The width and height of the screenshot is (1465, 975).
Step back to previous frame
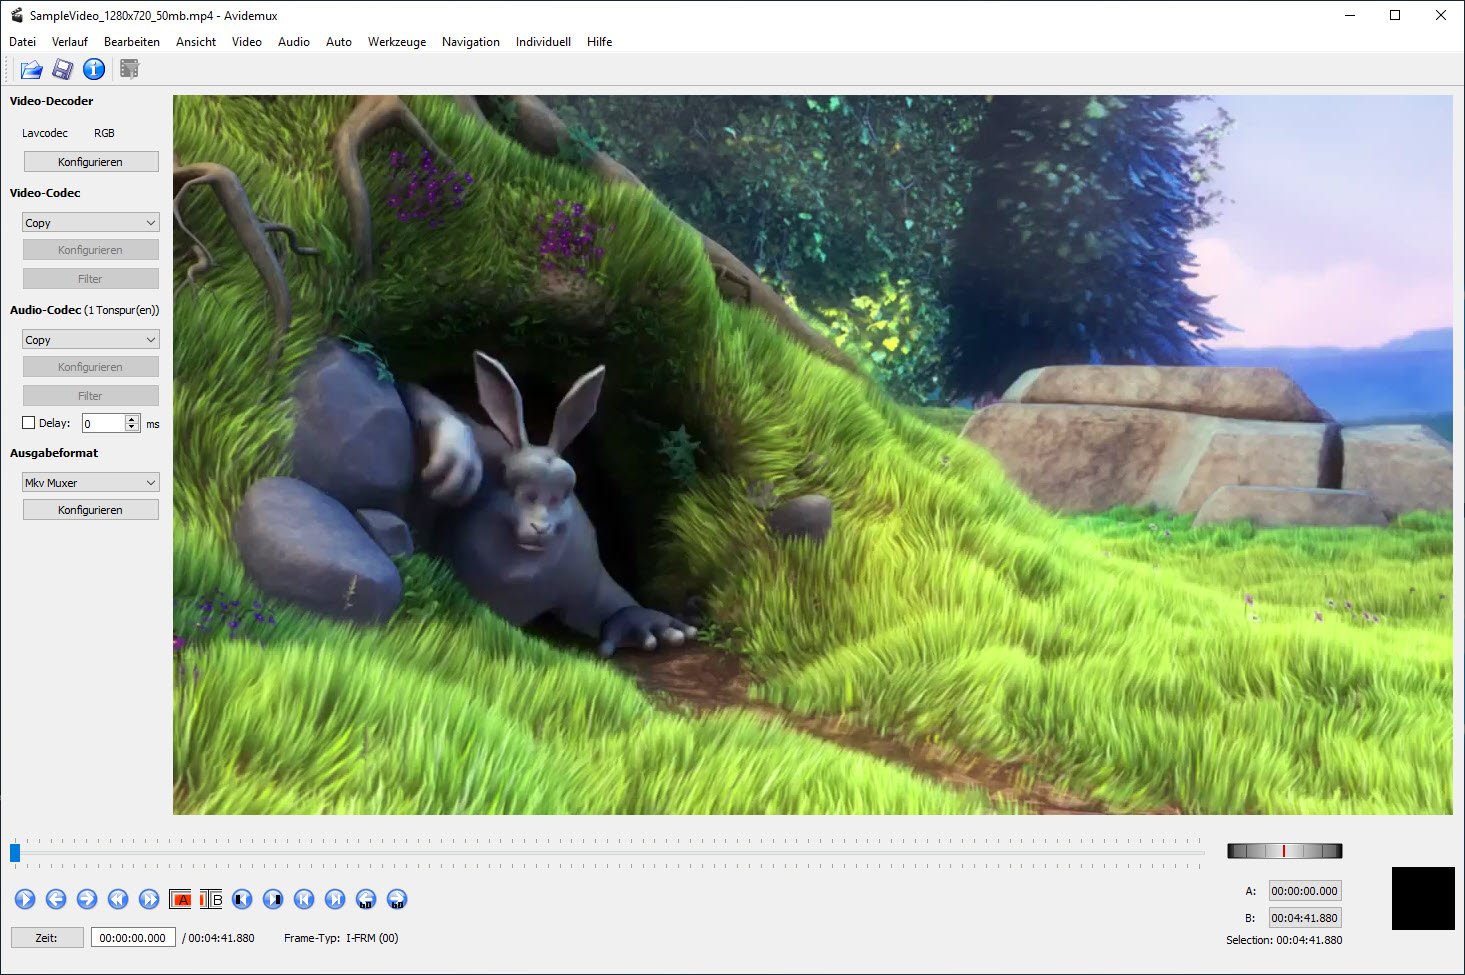[56, 899]
